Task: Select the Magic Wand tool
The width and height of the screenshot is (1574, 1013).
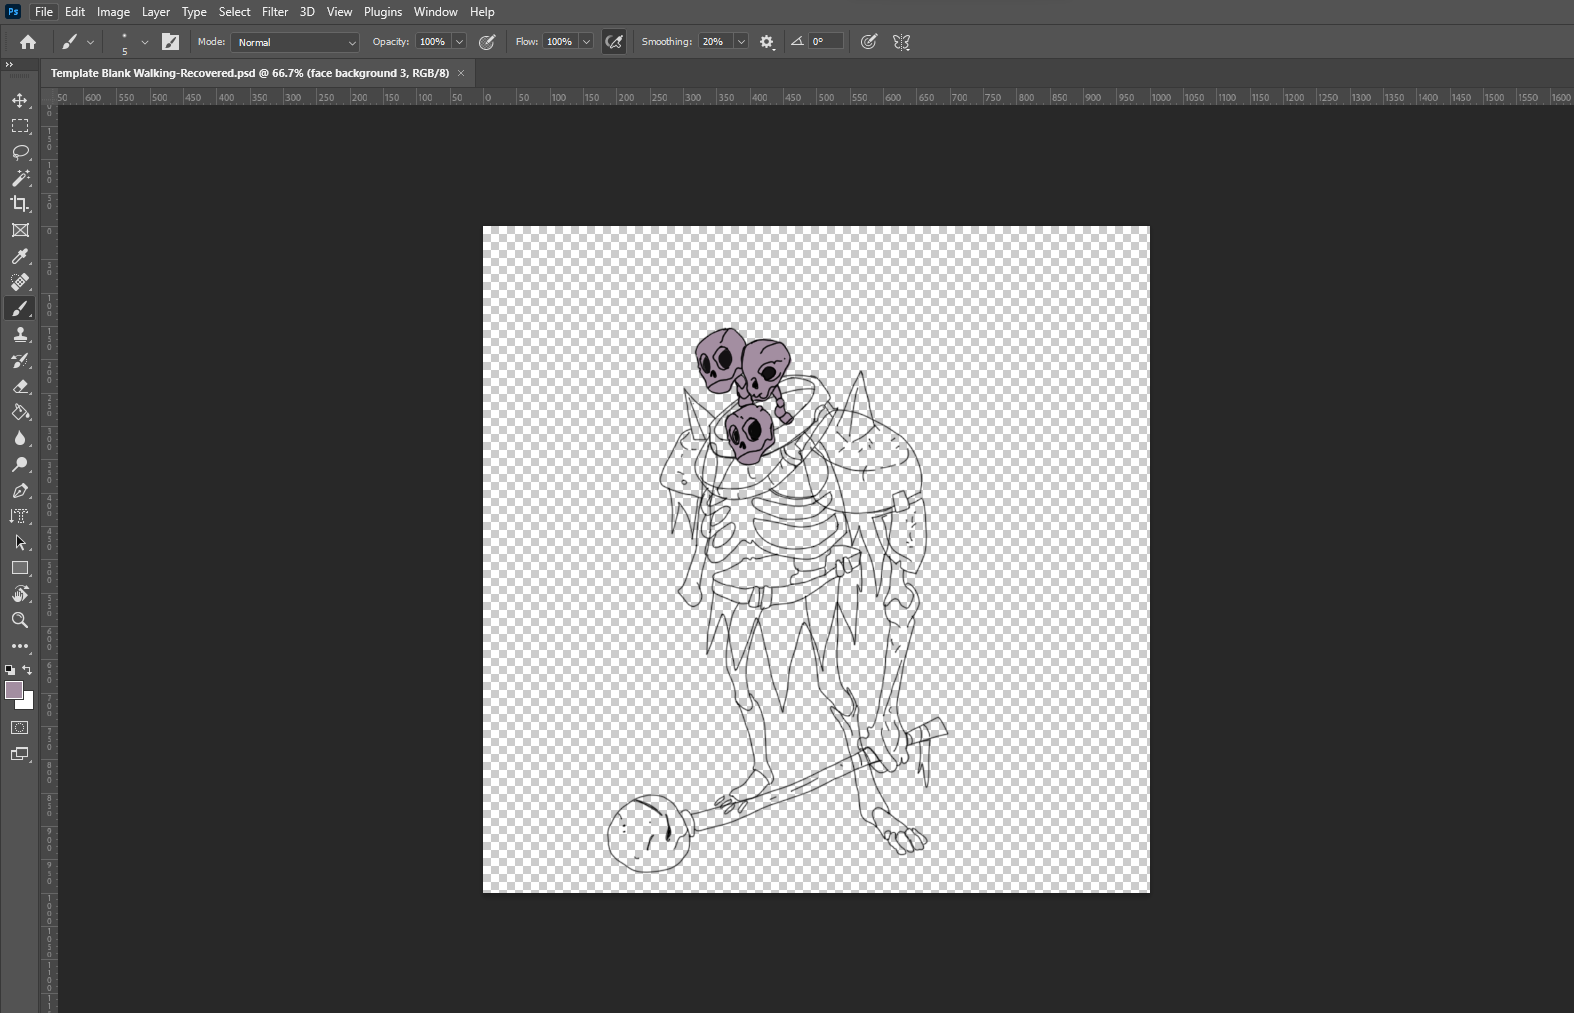Action: tap(20, 178)
